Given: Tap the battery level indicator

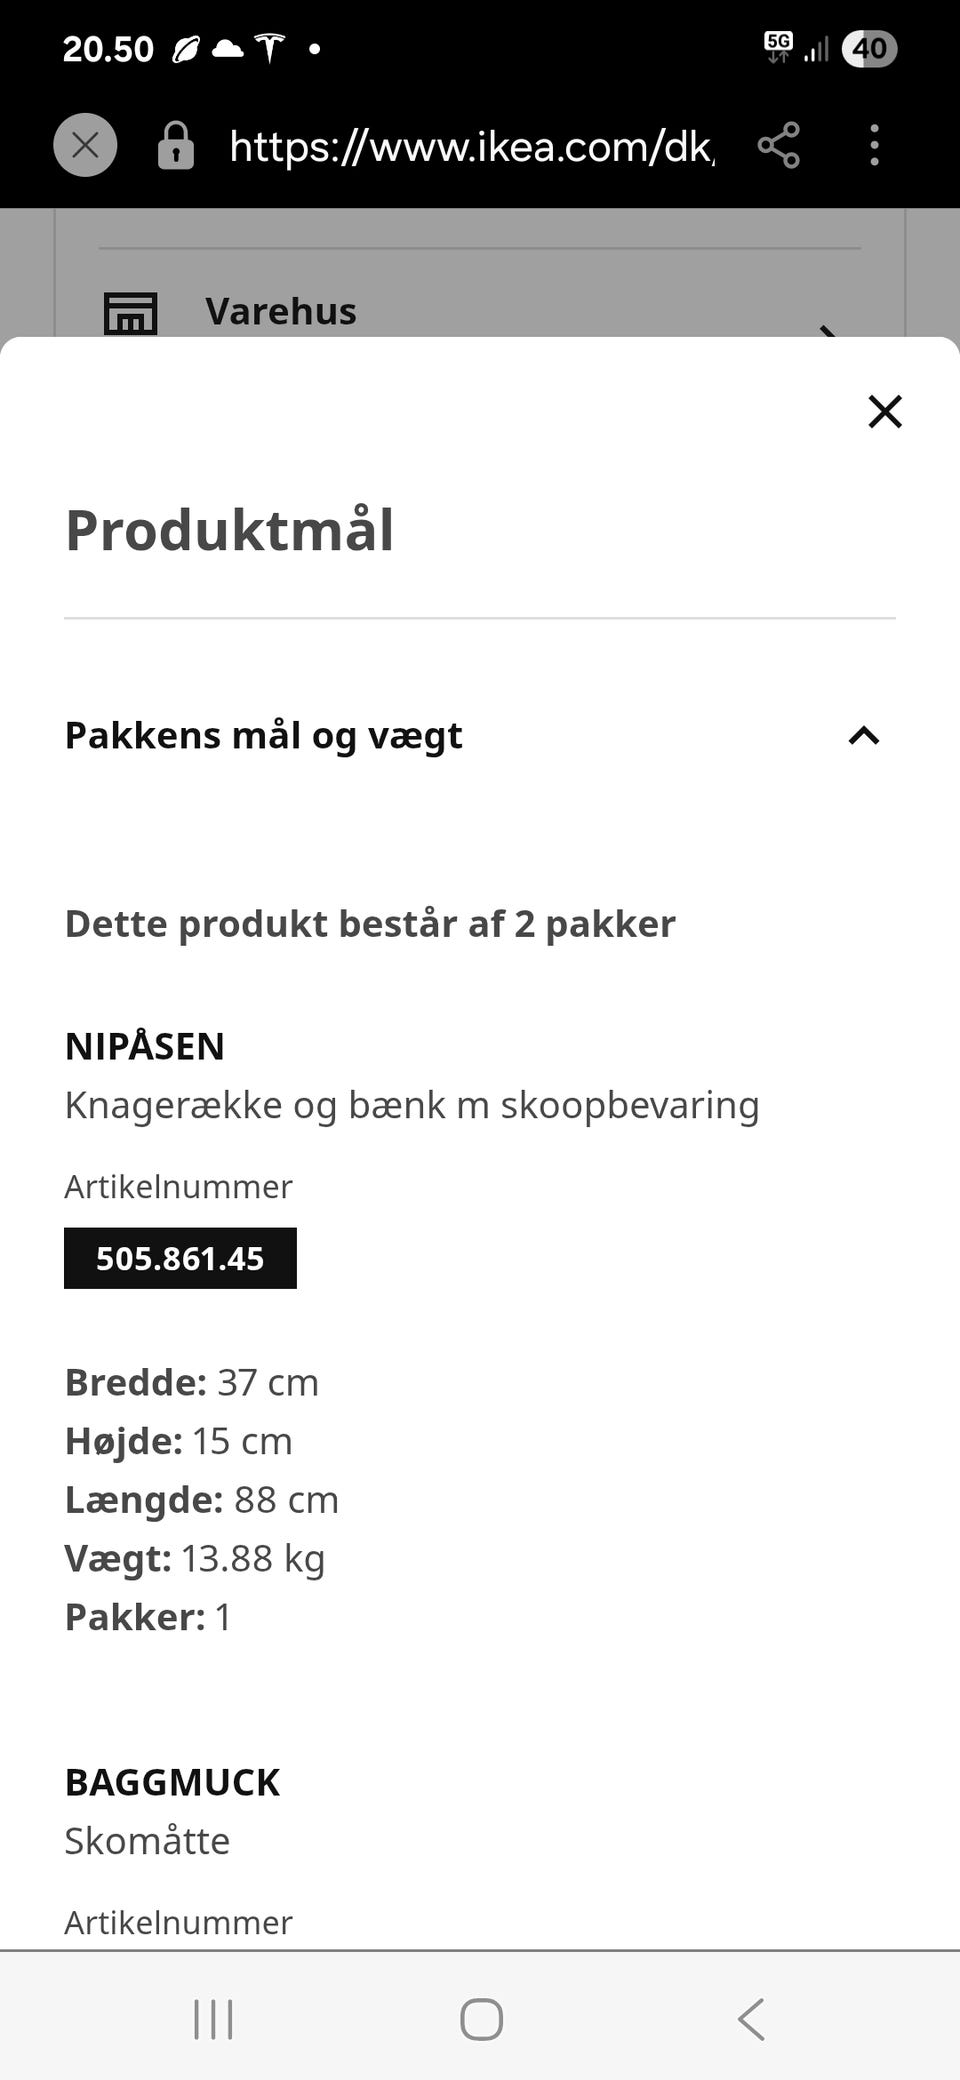Looking at the screenshot, I should tap(869, 48).
